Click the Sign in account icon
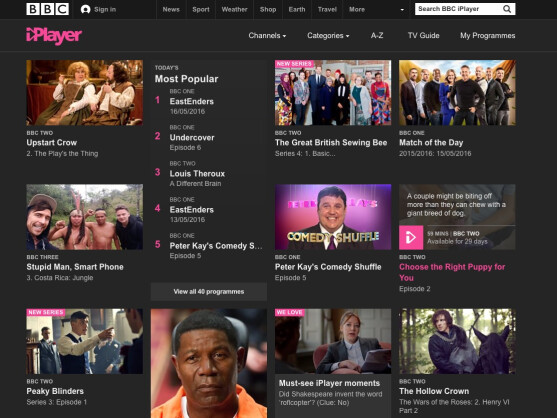Image resolution: width=557 pixels, height=418 pixels. pos(85,10)
